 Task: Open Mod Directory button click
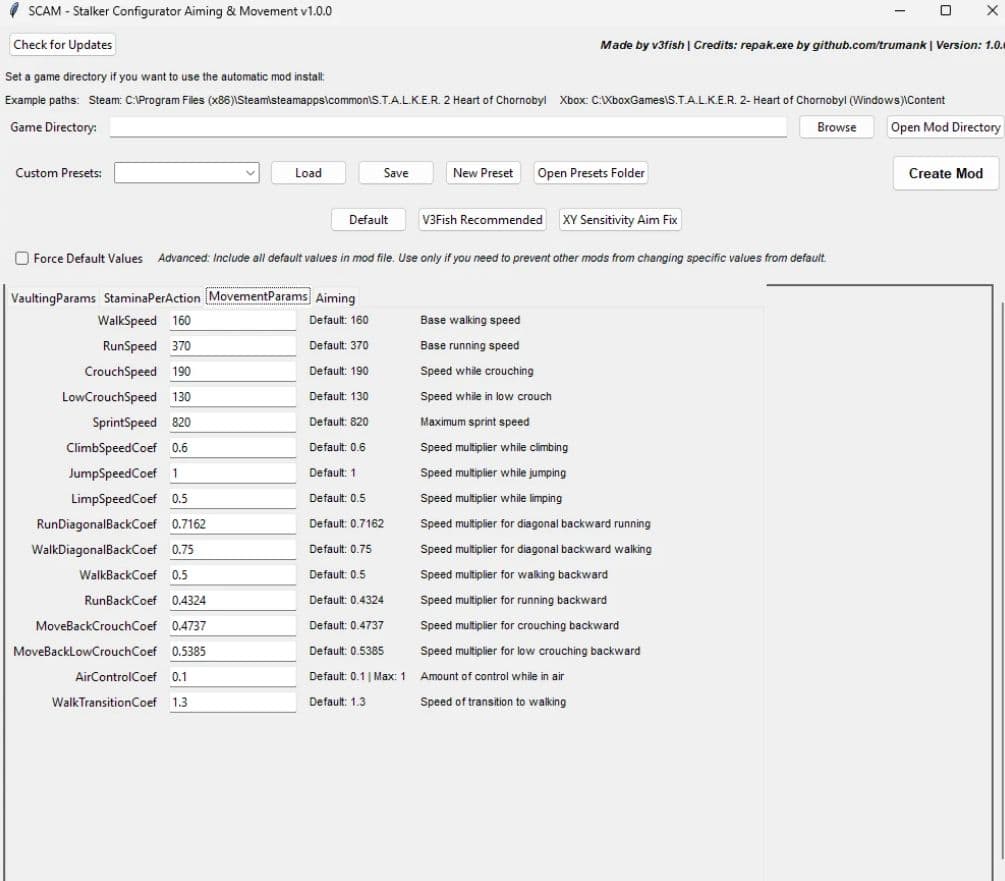pyautogui.click(x=945, y=127)
